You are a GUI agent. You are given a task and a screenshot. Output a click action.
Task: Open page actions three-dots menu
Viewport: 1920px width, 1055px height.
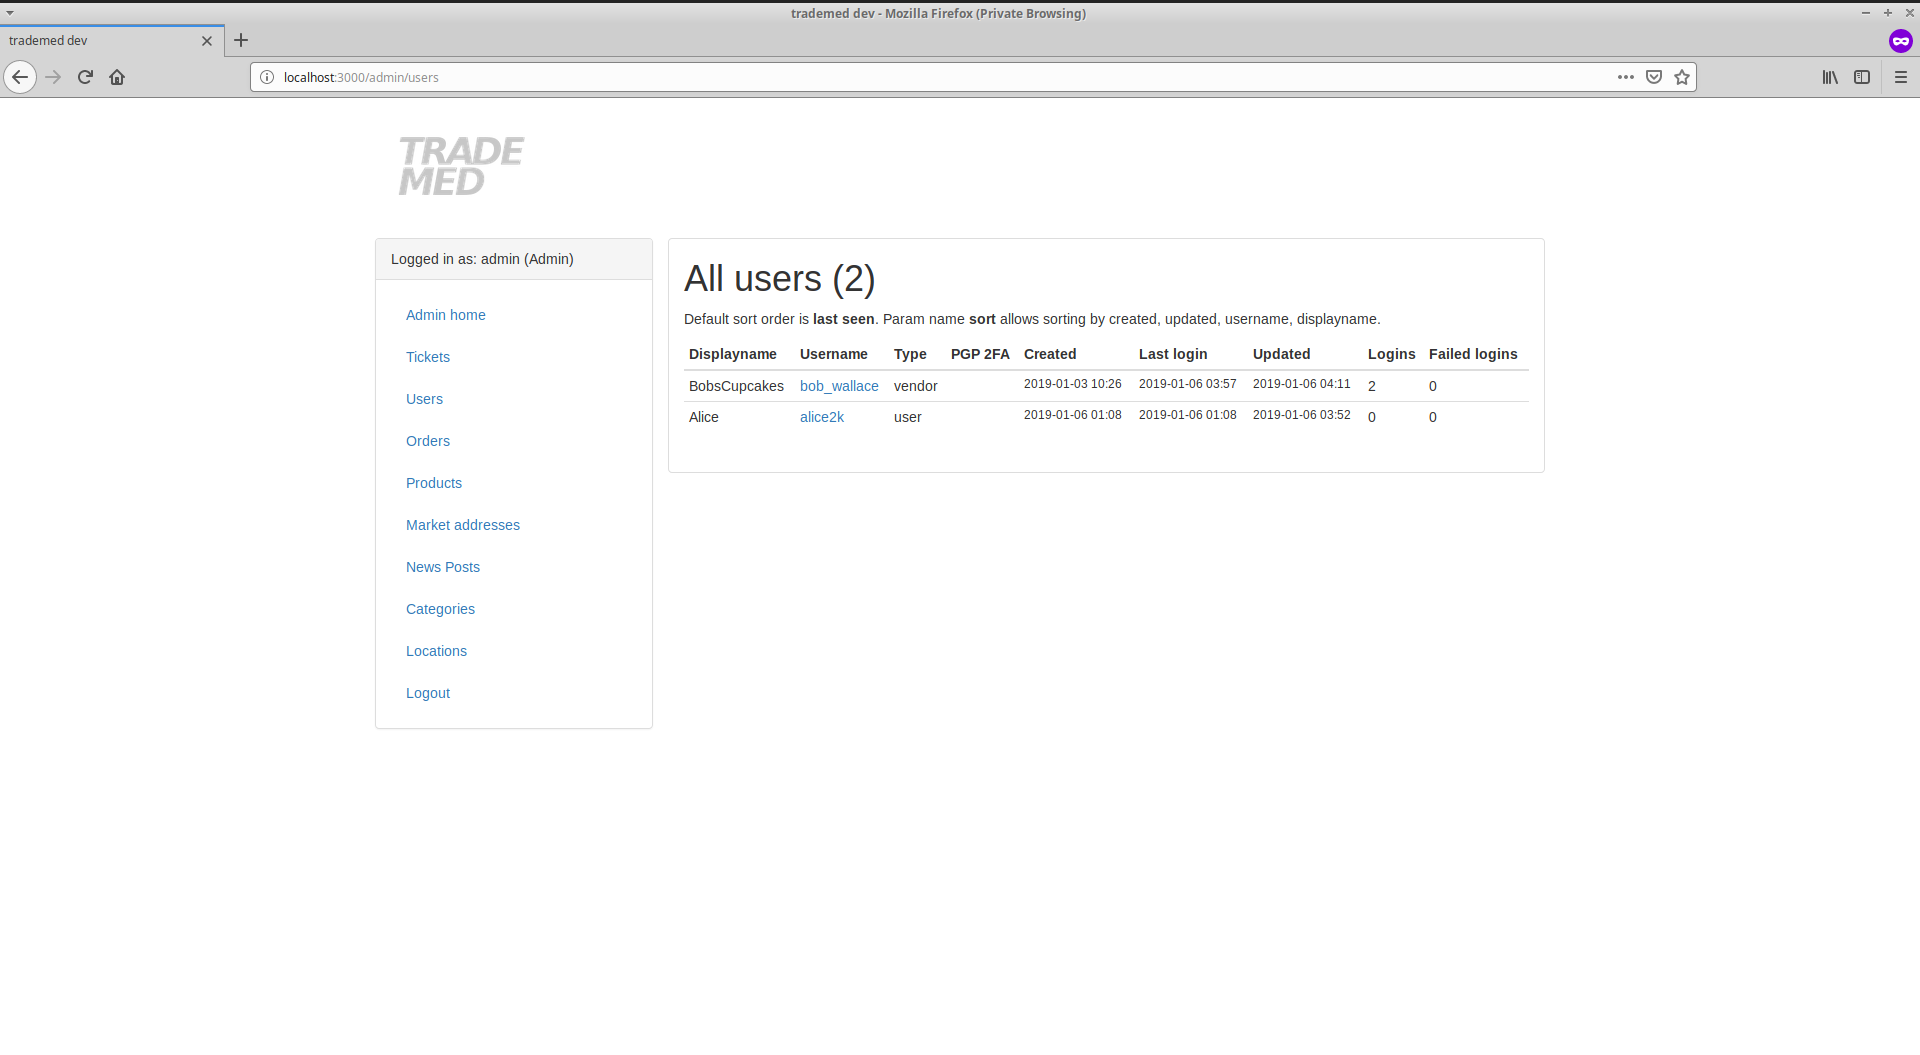1626,77
